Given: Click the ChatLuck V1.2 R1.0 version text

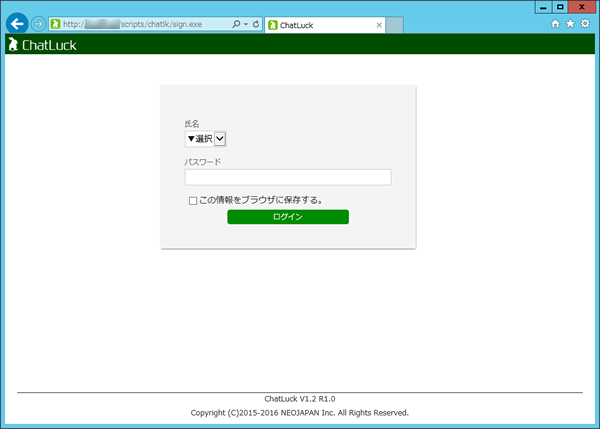Looking at the screenshot, I should pyautogui.click(x=300, y=399).
